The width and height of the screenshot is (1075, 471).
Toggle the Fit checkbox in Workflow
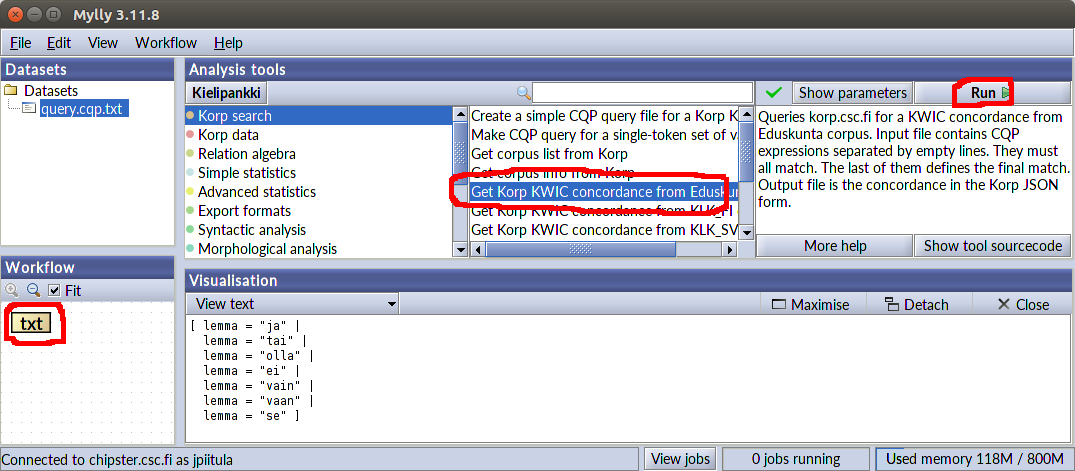pos(55,290)
